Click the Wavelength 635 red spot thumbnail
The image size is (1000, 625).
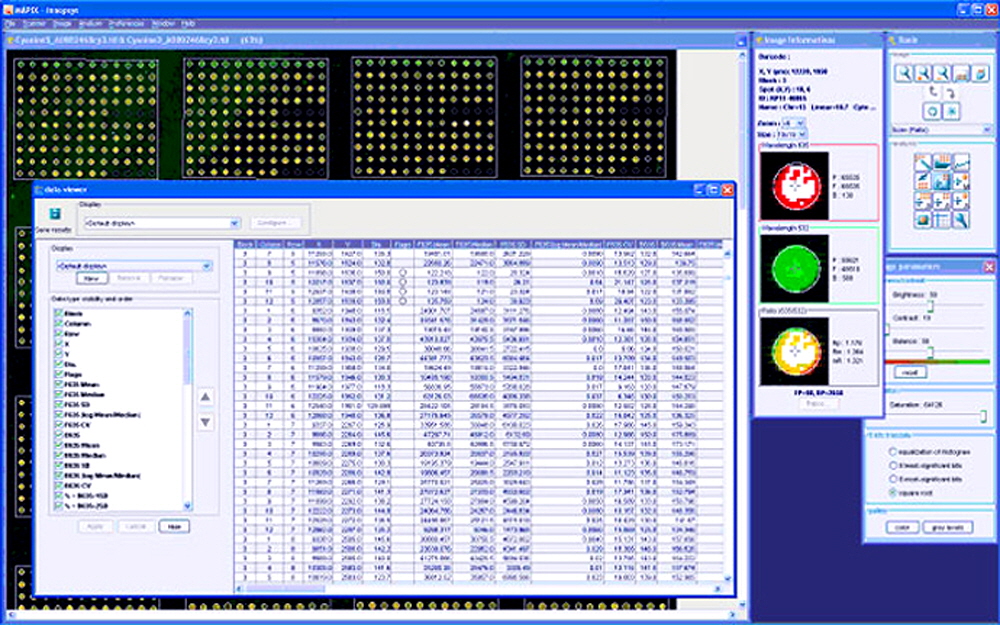pos(795,186)
